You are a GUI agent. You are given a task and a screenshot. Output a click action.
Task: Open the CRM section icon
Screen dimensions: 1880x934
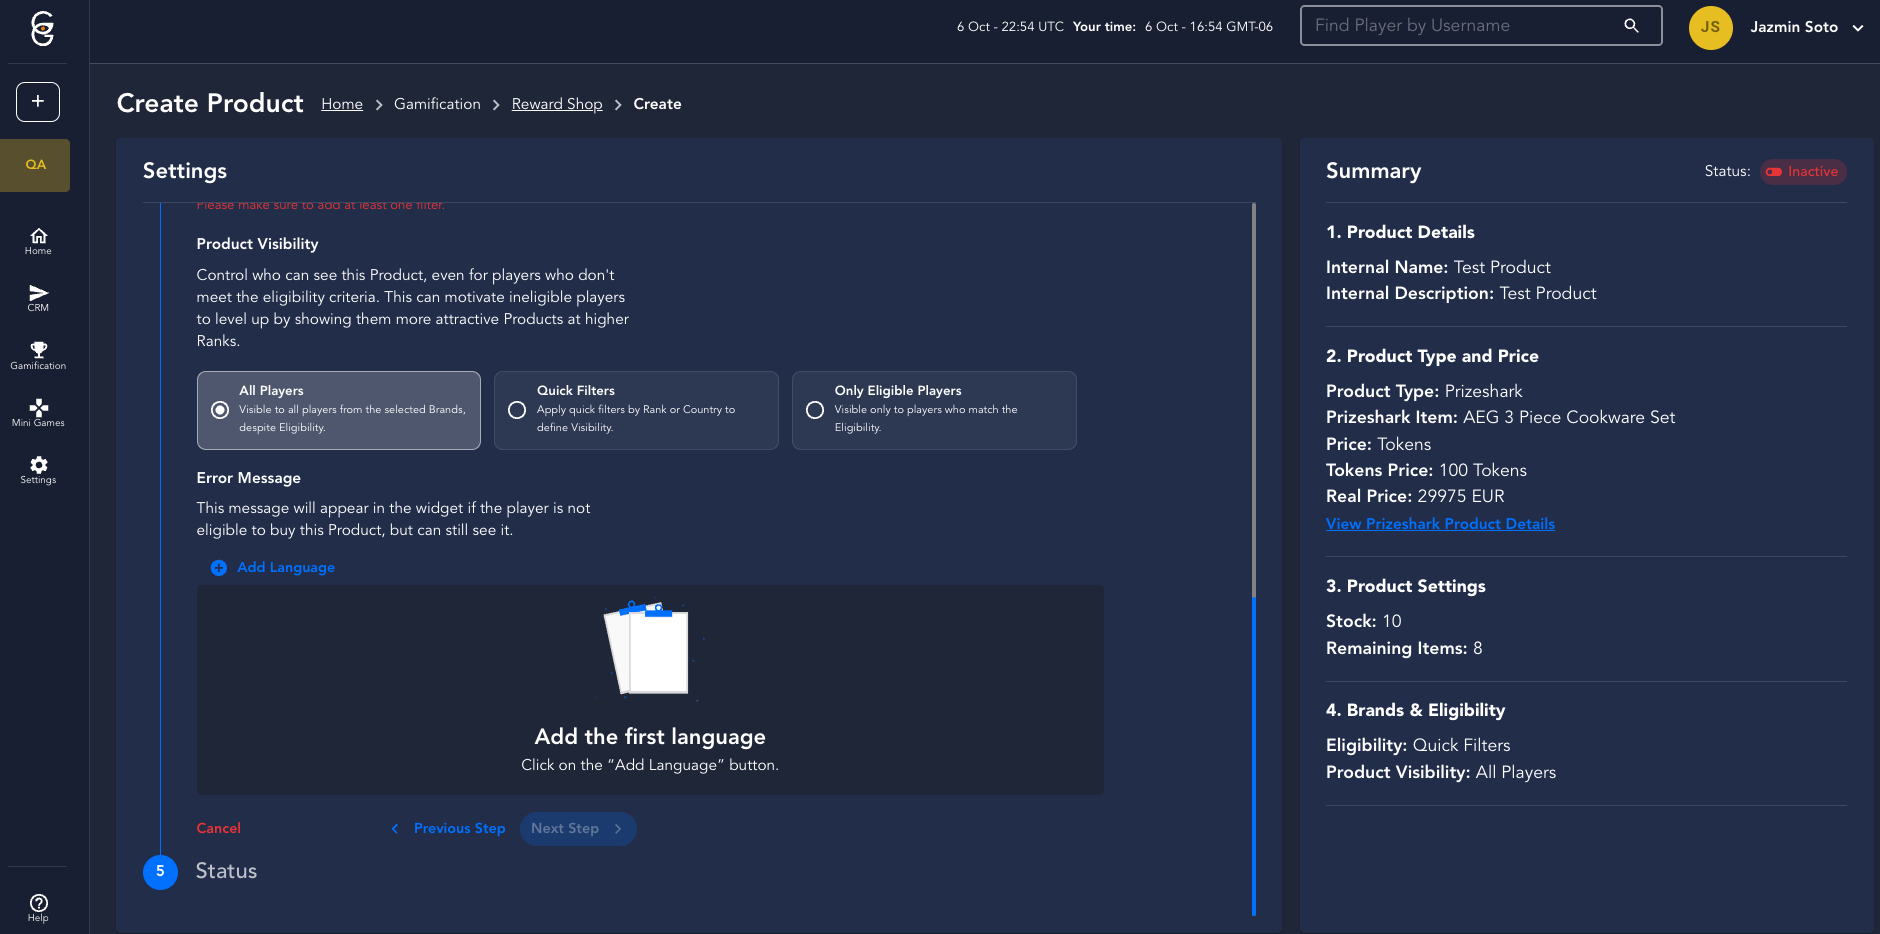point(38,298)
